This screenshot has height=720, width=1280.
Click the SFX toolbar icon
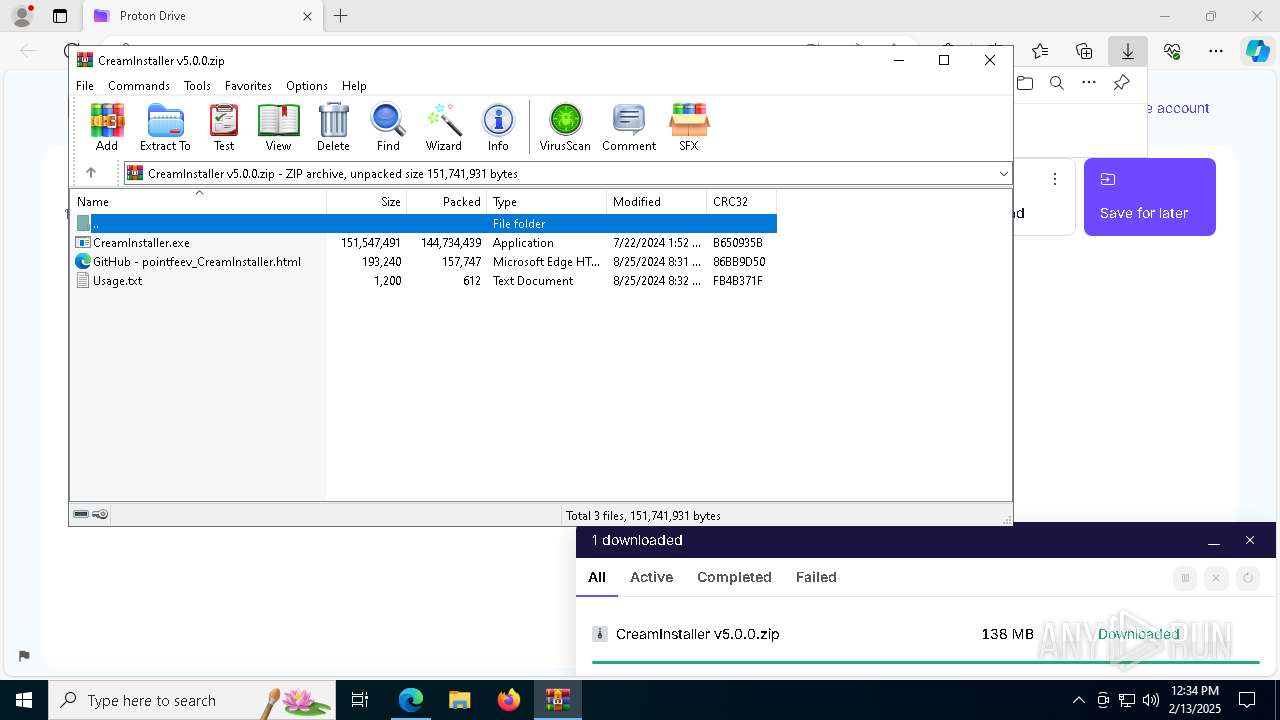click(x=689, y=127)
